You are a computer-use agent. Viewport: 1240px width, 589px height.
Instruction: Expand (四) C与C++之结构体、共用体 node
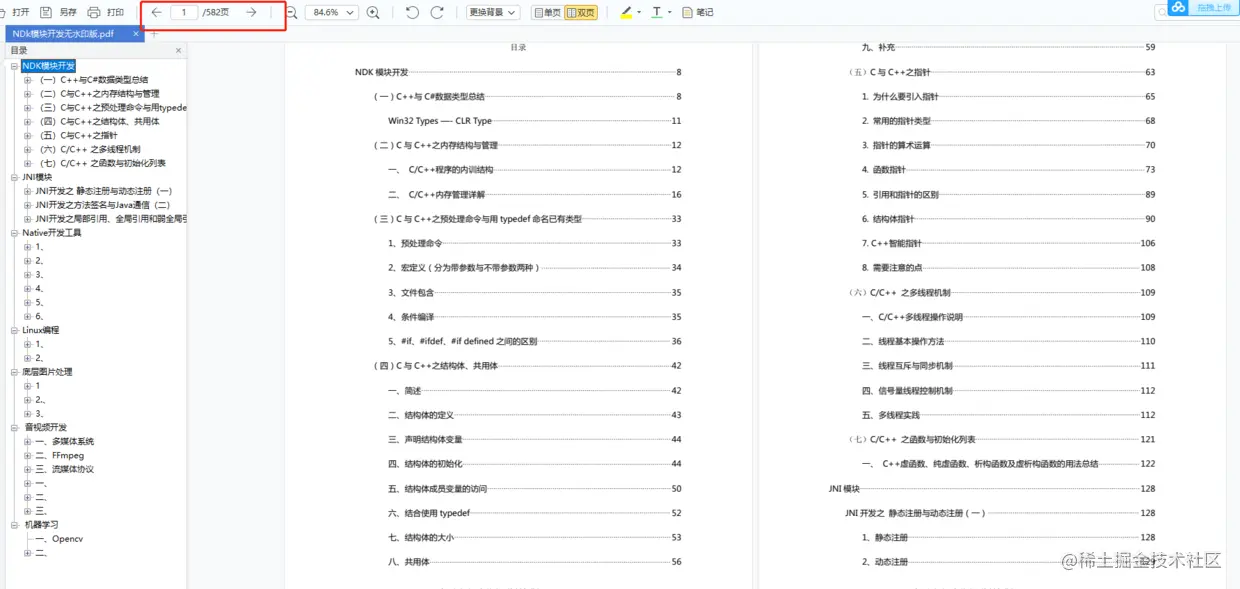[28, 121]
